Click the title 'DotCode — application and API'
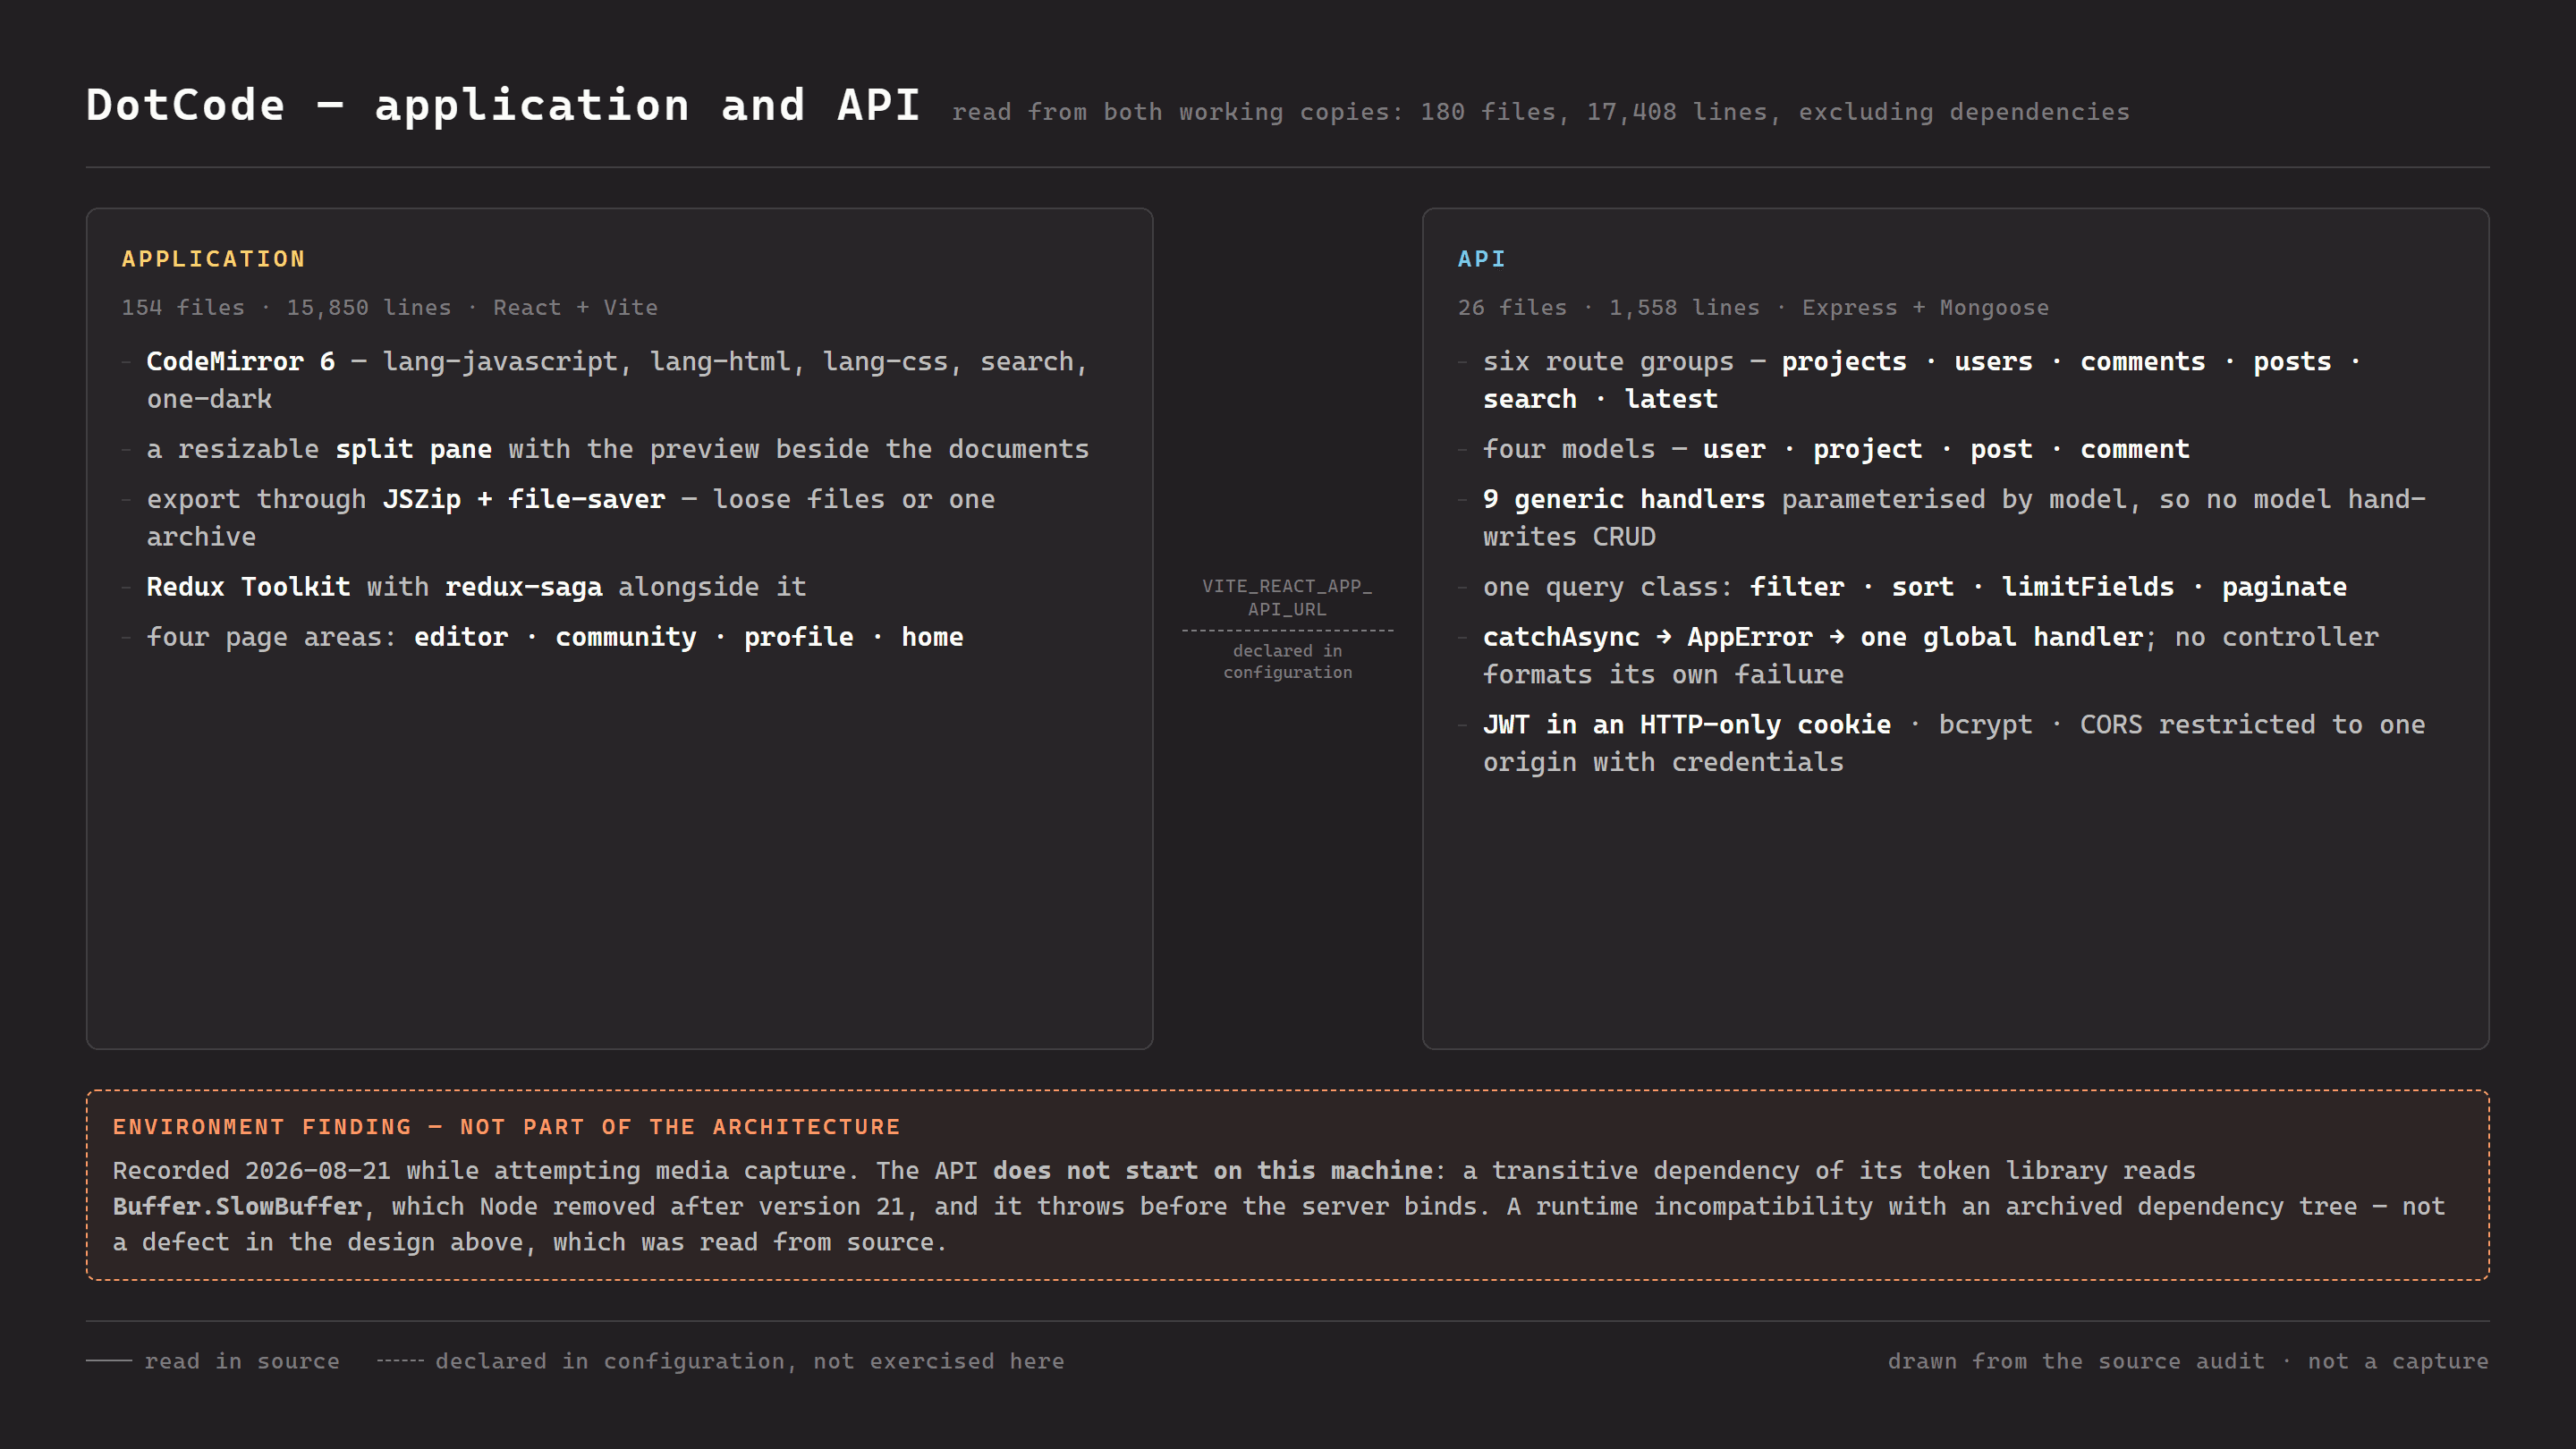The height and width of the screenshot is (1449, 2576). [503, 105]
